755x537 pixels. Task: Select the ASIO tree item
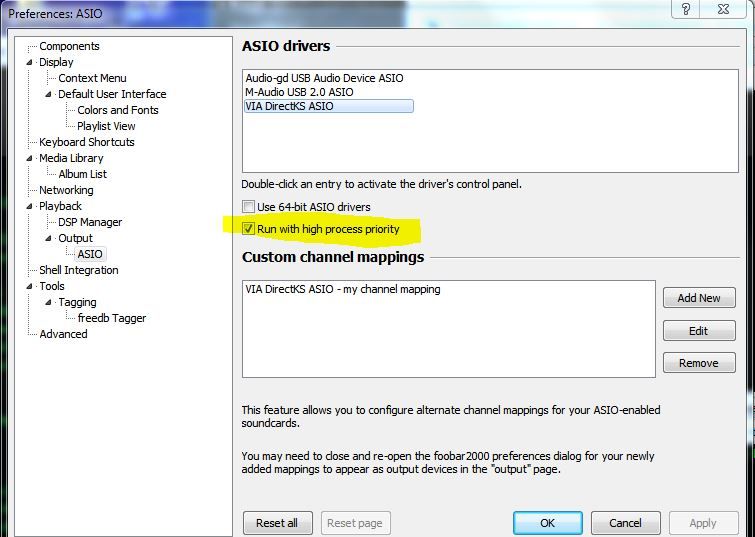click(x=90, y=254)
